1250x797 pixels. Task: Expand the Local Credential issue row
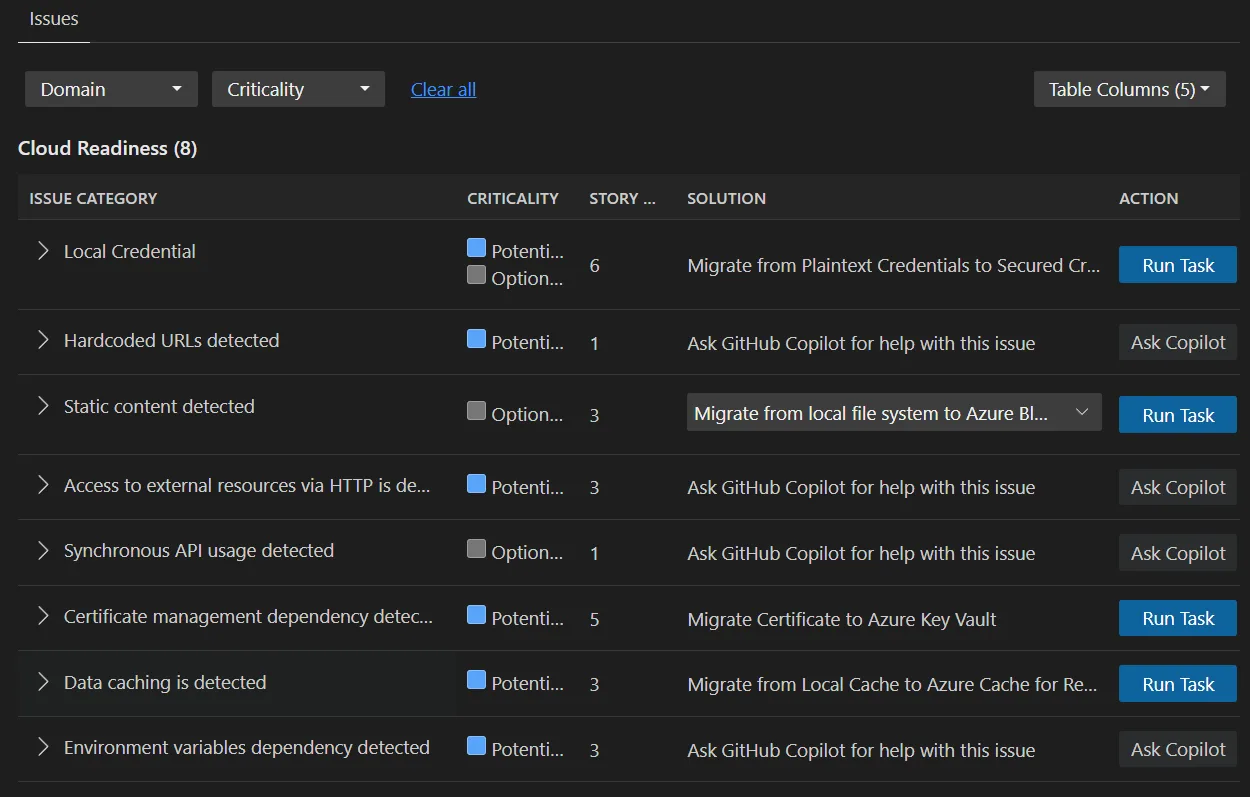point(42,252)
